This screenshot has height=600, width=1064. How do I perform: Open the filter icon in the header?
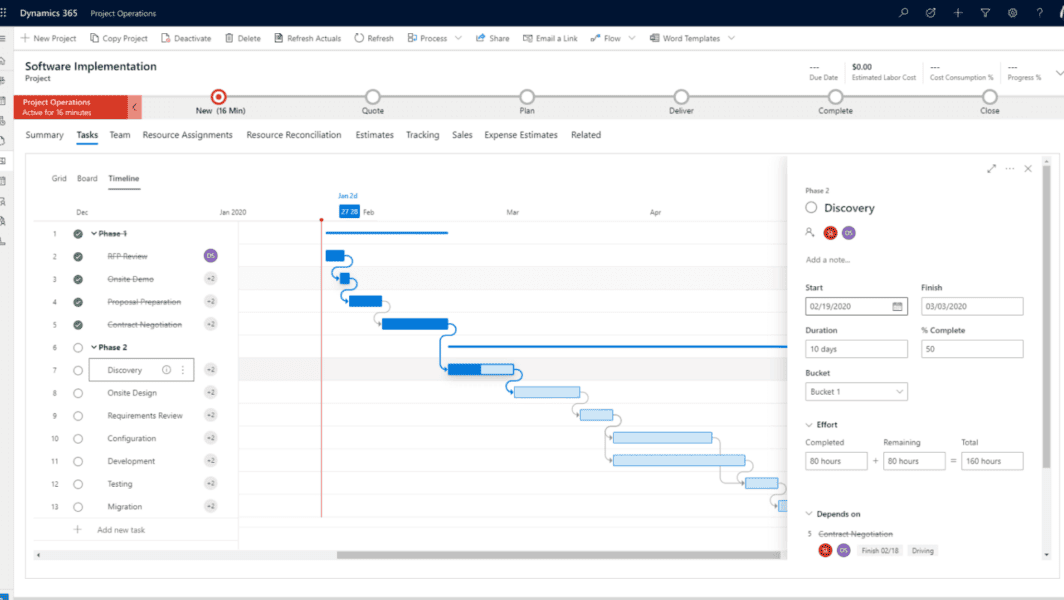tap(986, 13)
